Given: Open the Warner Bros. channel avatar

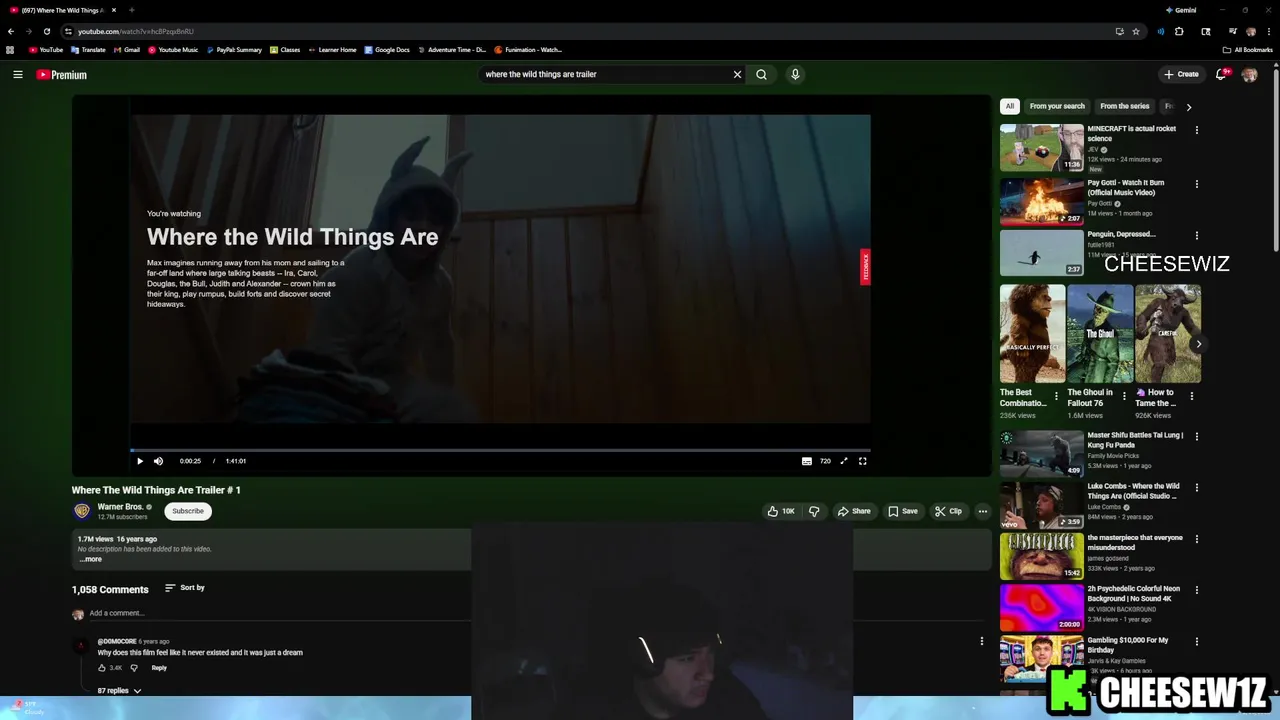Looking at the screenshot, I should click(x=82, y=511).
